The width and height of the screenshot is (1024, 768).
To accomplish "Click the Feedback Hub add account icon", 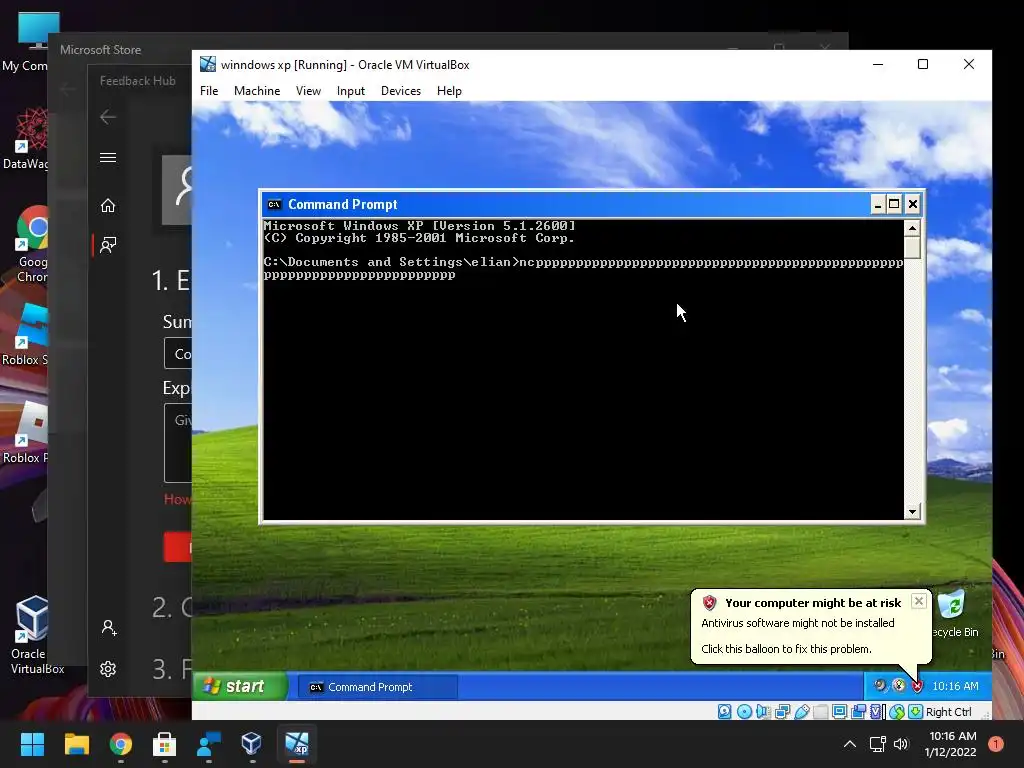I will click(109, 628).
